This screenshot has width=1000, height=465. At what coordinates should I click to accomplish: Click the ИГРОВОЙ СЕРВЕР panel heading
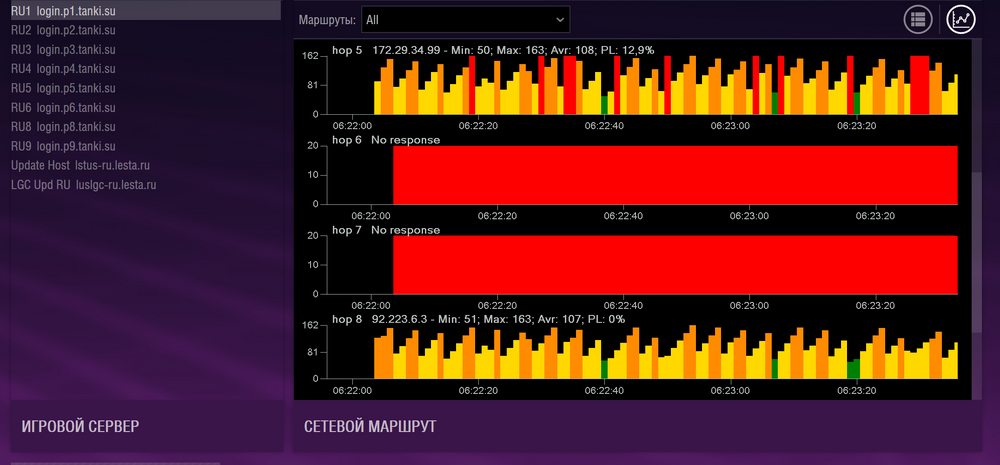pos(80,427)
